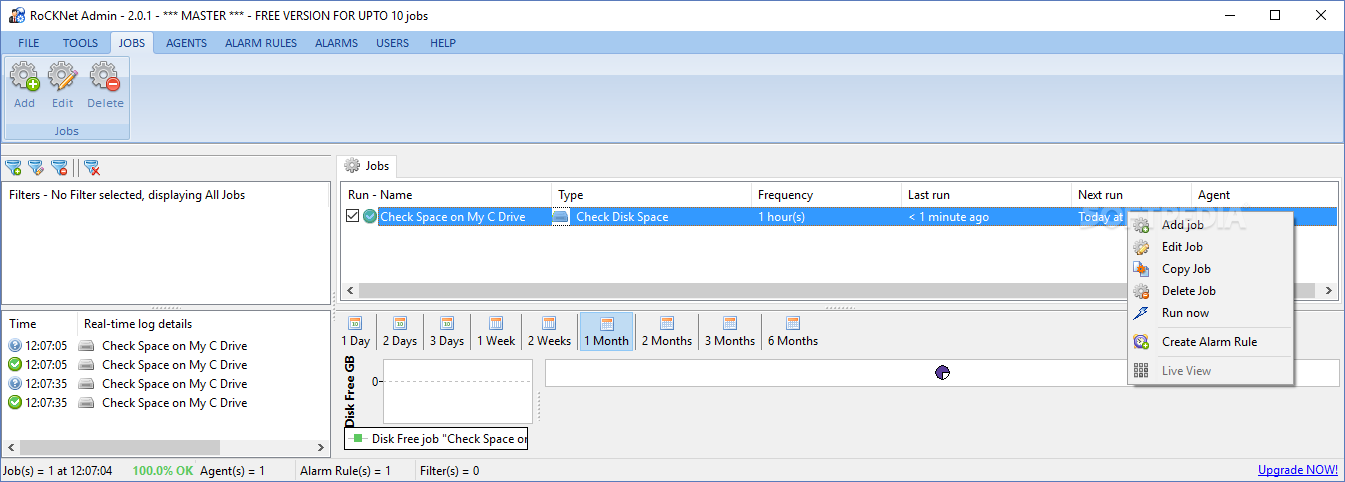
Task: Open the HELP ribbon tab
Action: point(443,43)
